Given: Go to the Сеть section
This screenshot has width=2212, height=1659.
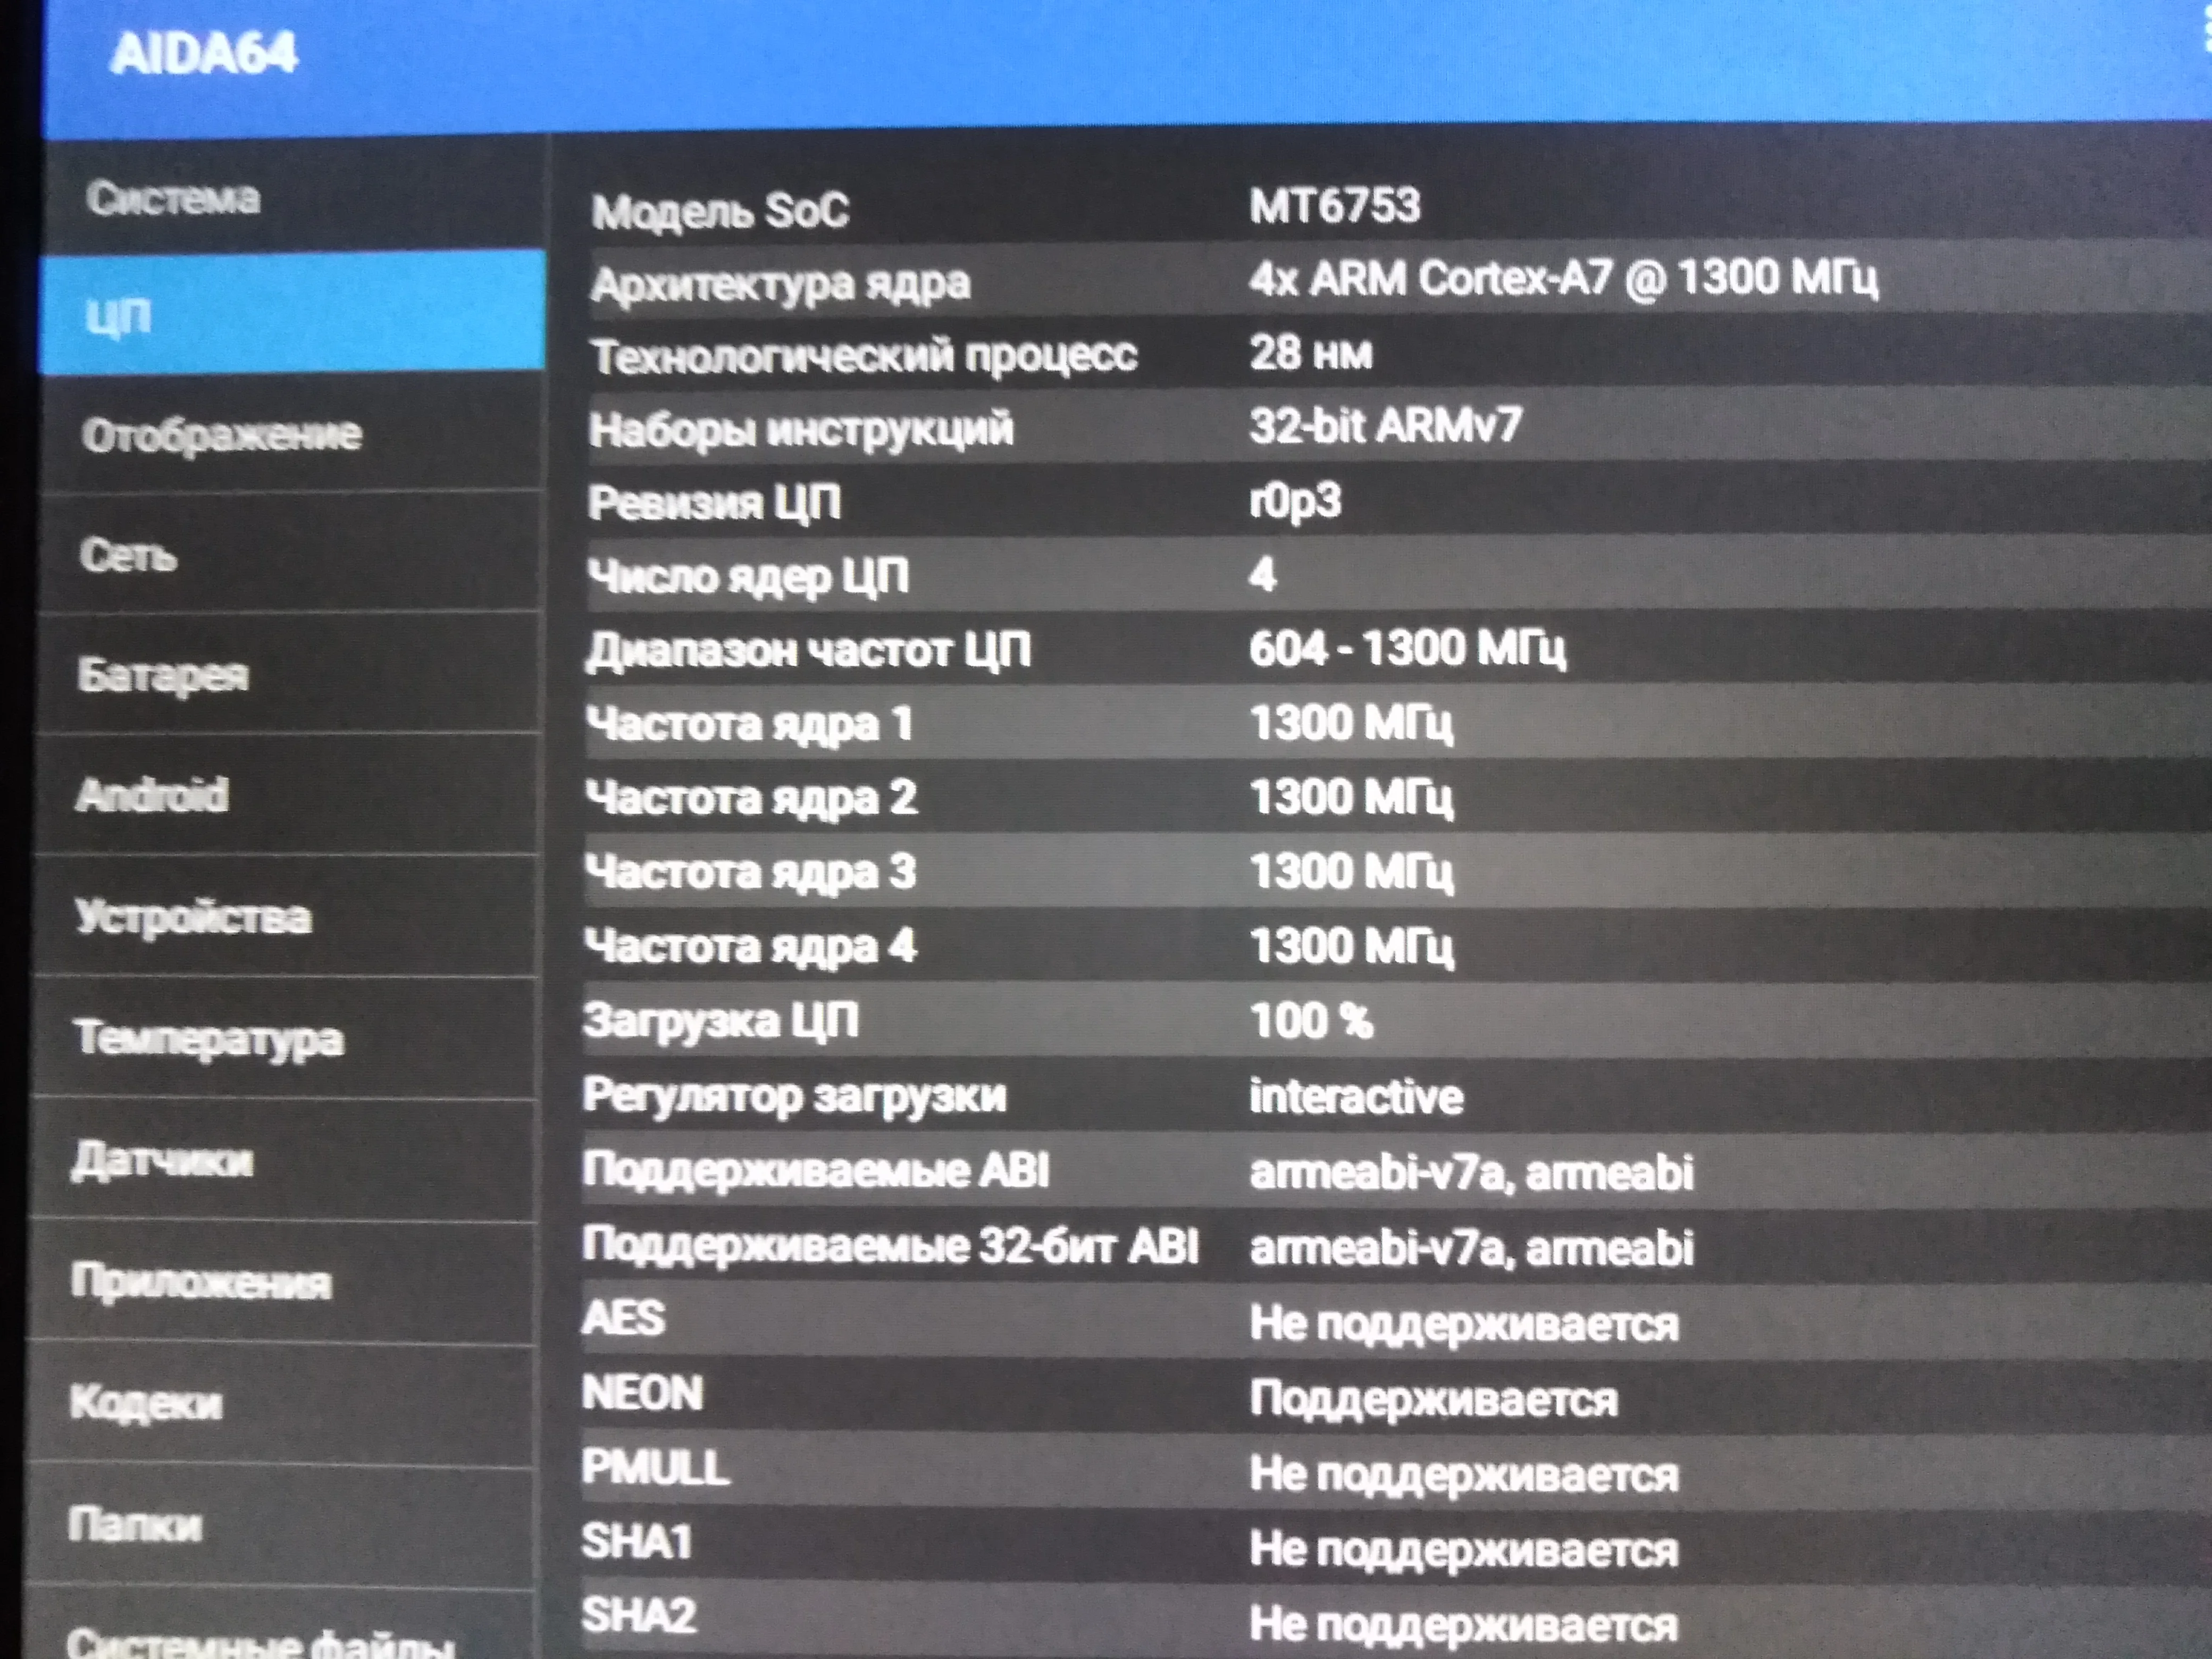Looking at the screenshot, I should pos(128,555).
